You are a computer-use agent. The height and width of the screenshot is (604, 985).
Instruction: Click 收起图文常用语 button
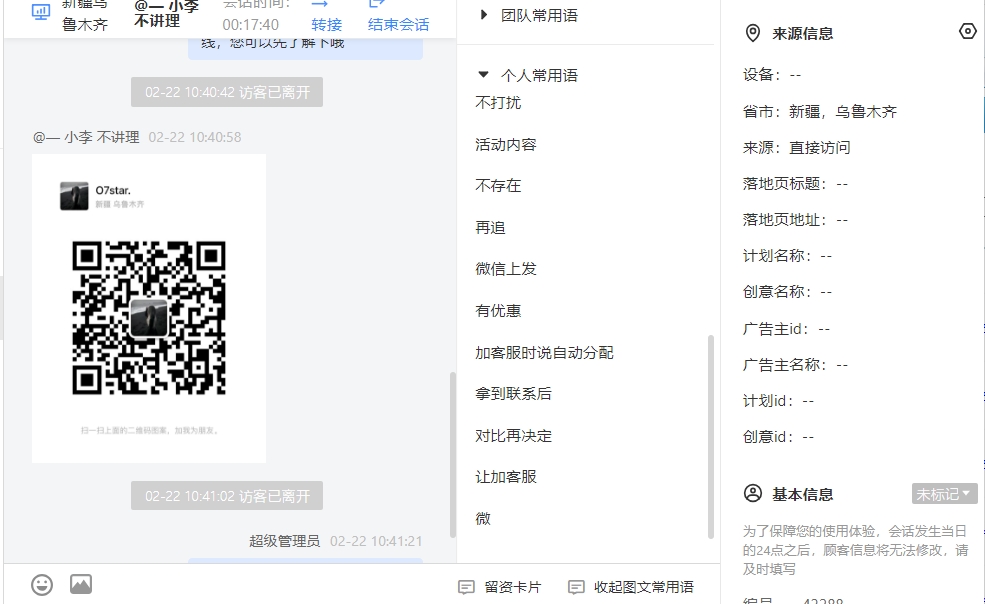631,587
